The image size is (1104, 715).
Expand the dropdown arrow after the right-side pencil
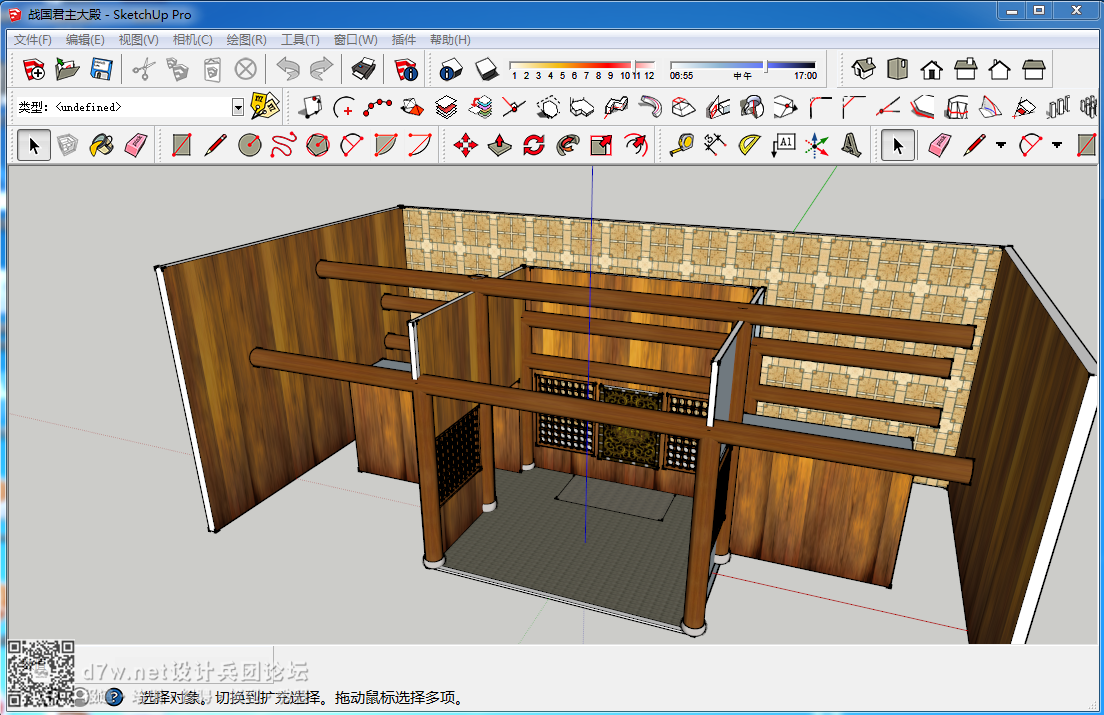(x=1000, y=145)
